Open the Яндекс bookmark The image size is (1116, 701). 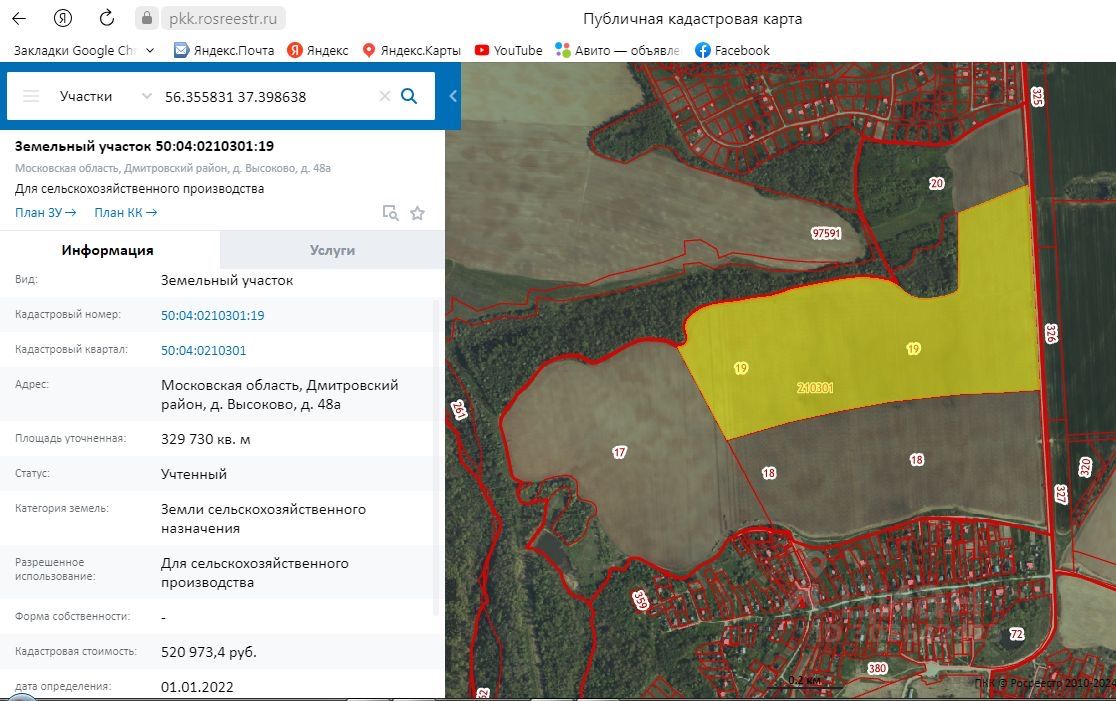[x=317, y=51]
